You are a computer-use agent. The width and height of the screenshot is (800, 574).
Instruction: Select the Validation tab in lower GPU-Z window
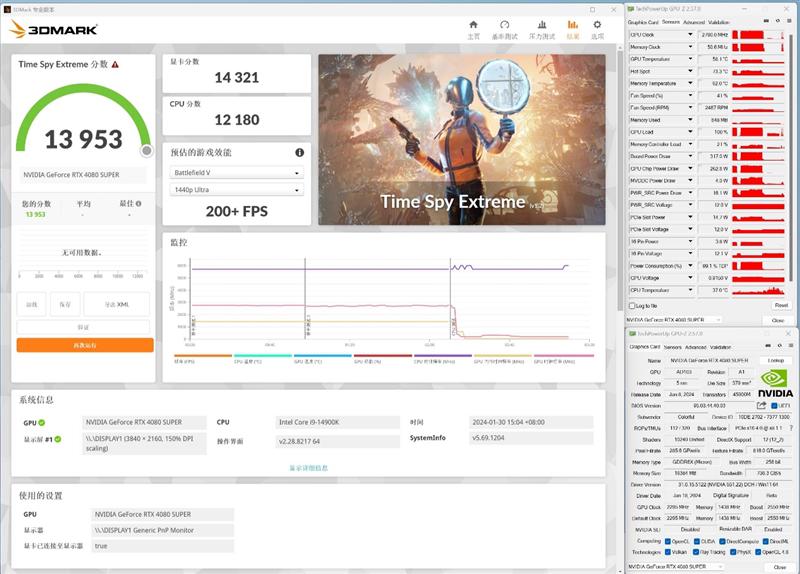click(x=720, y=347)
